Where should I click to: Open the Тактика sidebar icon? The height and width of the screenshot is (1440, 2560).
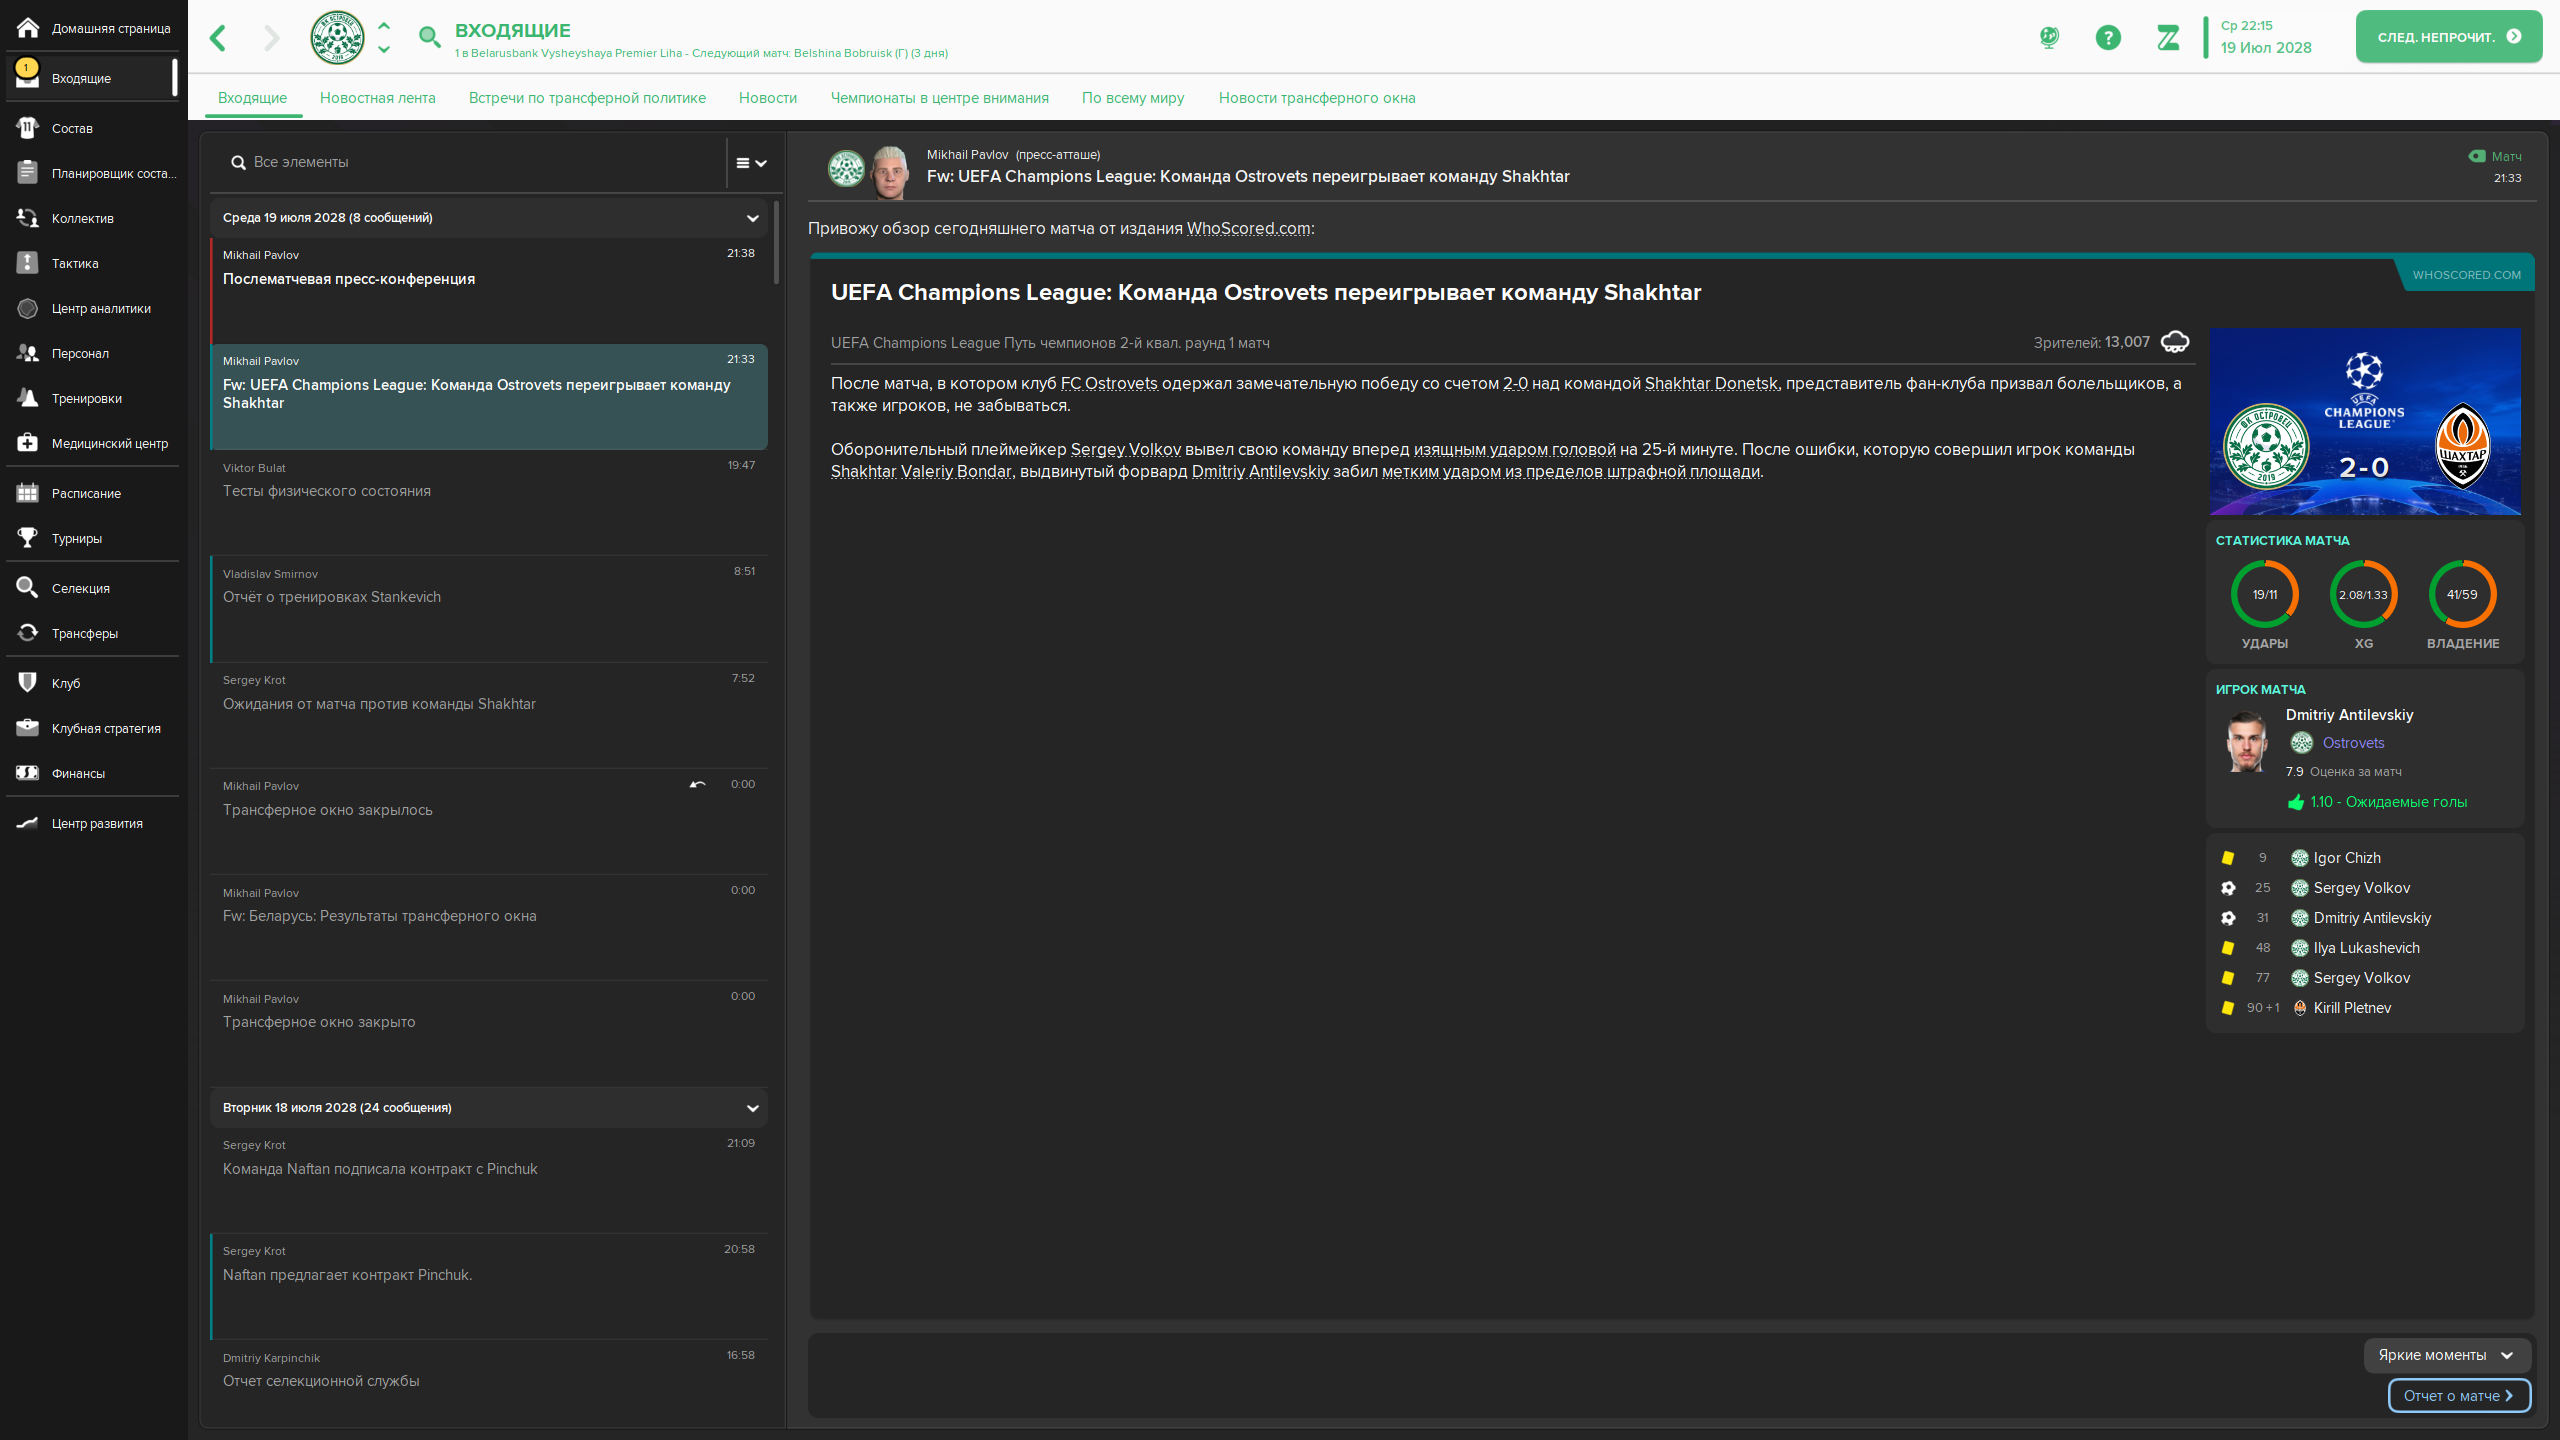(x=28, y=263)
